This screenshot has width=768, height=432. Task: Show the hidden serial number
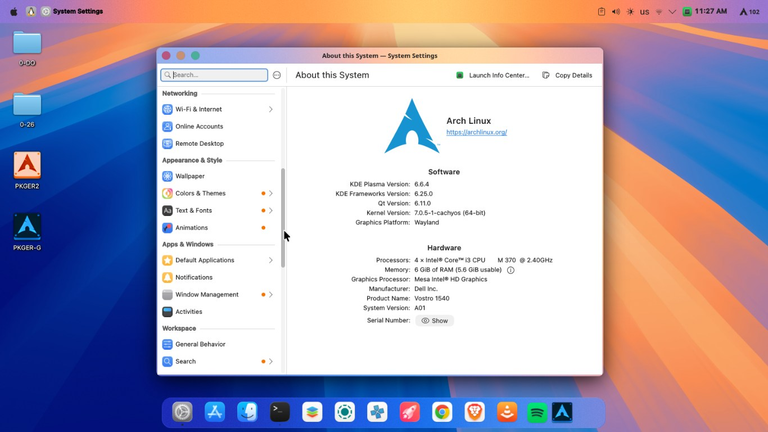[434, 321]
